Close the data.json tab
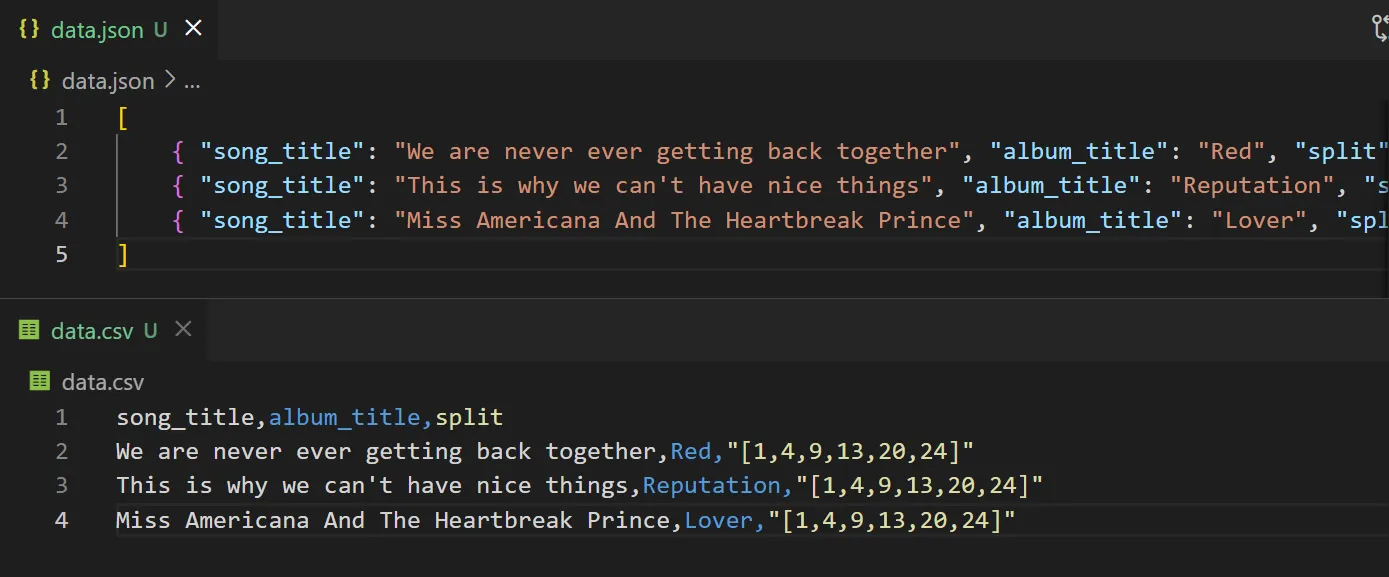The height and width of the screenshot is (577, 1389). coord(193,29)
